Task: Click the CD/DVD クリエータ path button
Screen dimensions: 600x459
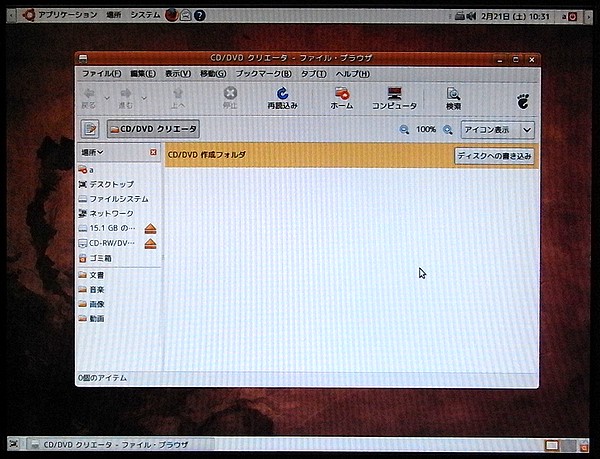Action: tap(153, 129)
